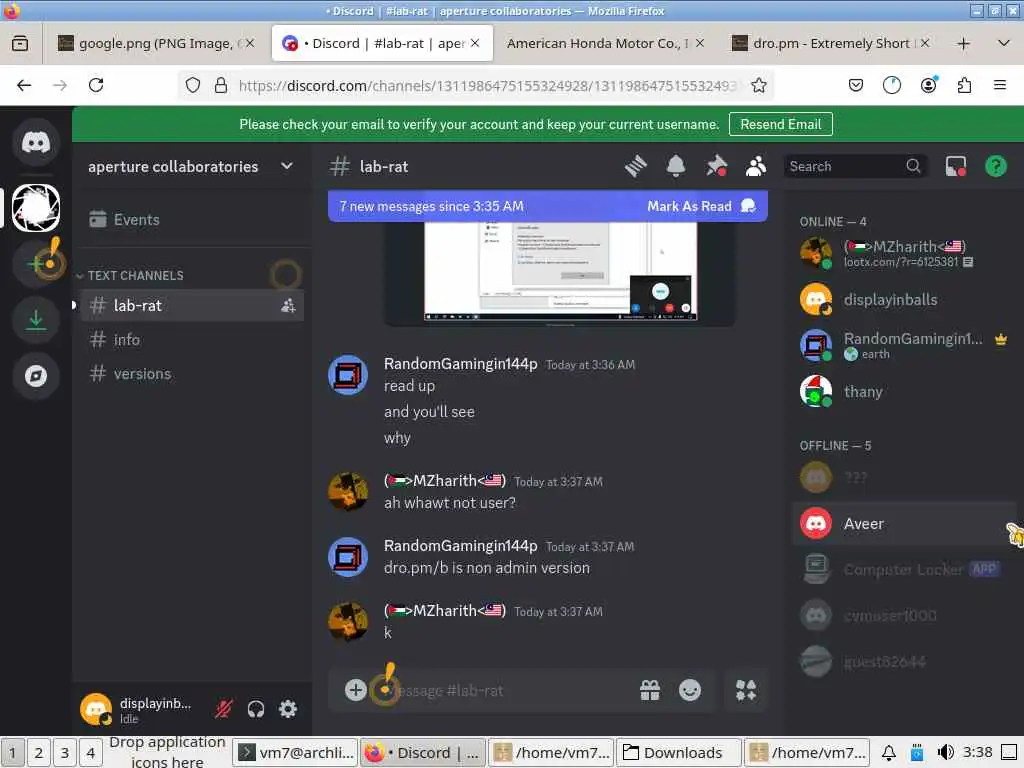Open shared screenshot image attachment
Image resolution: width=1024 pixels, height=768 pixels.
(x=560, y=271)
